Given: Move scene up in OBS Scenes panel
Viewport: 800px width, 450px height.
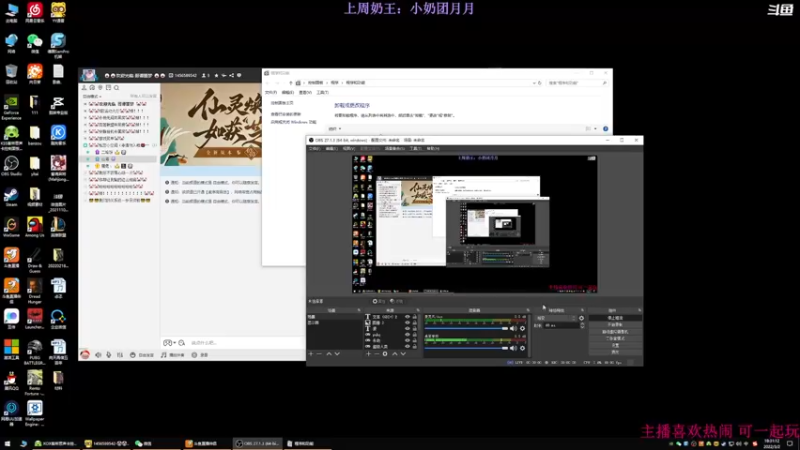Looking at the screenshot, I should [x=329, y=354].
